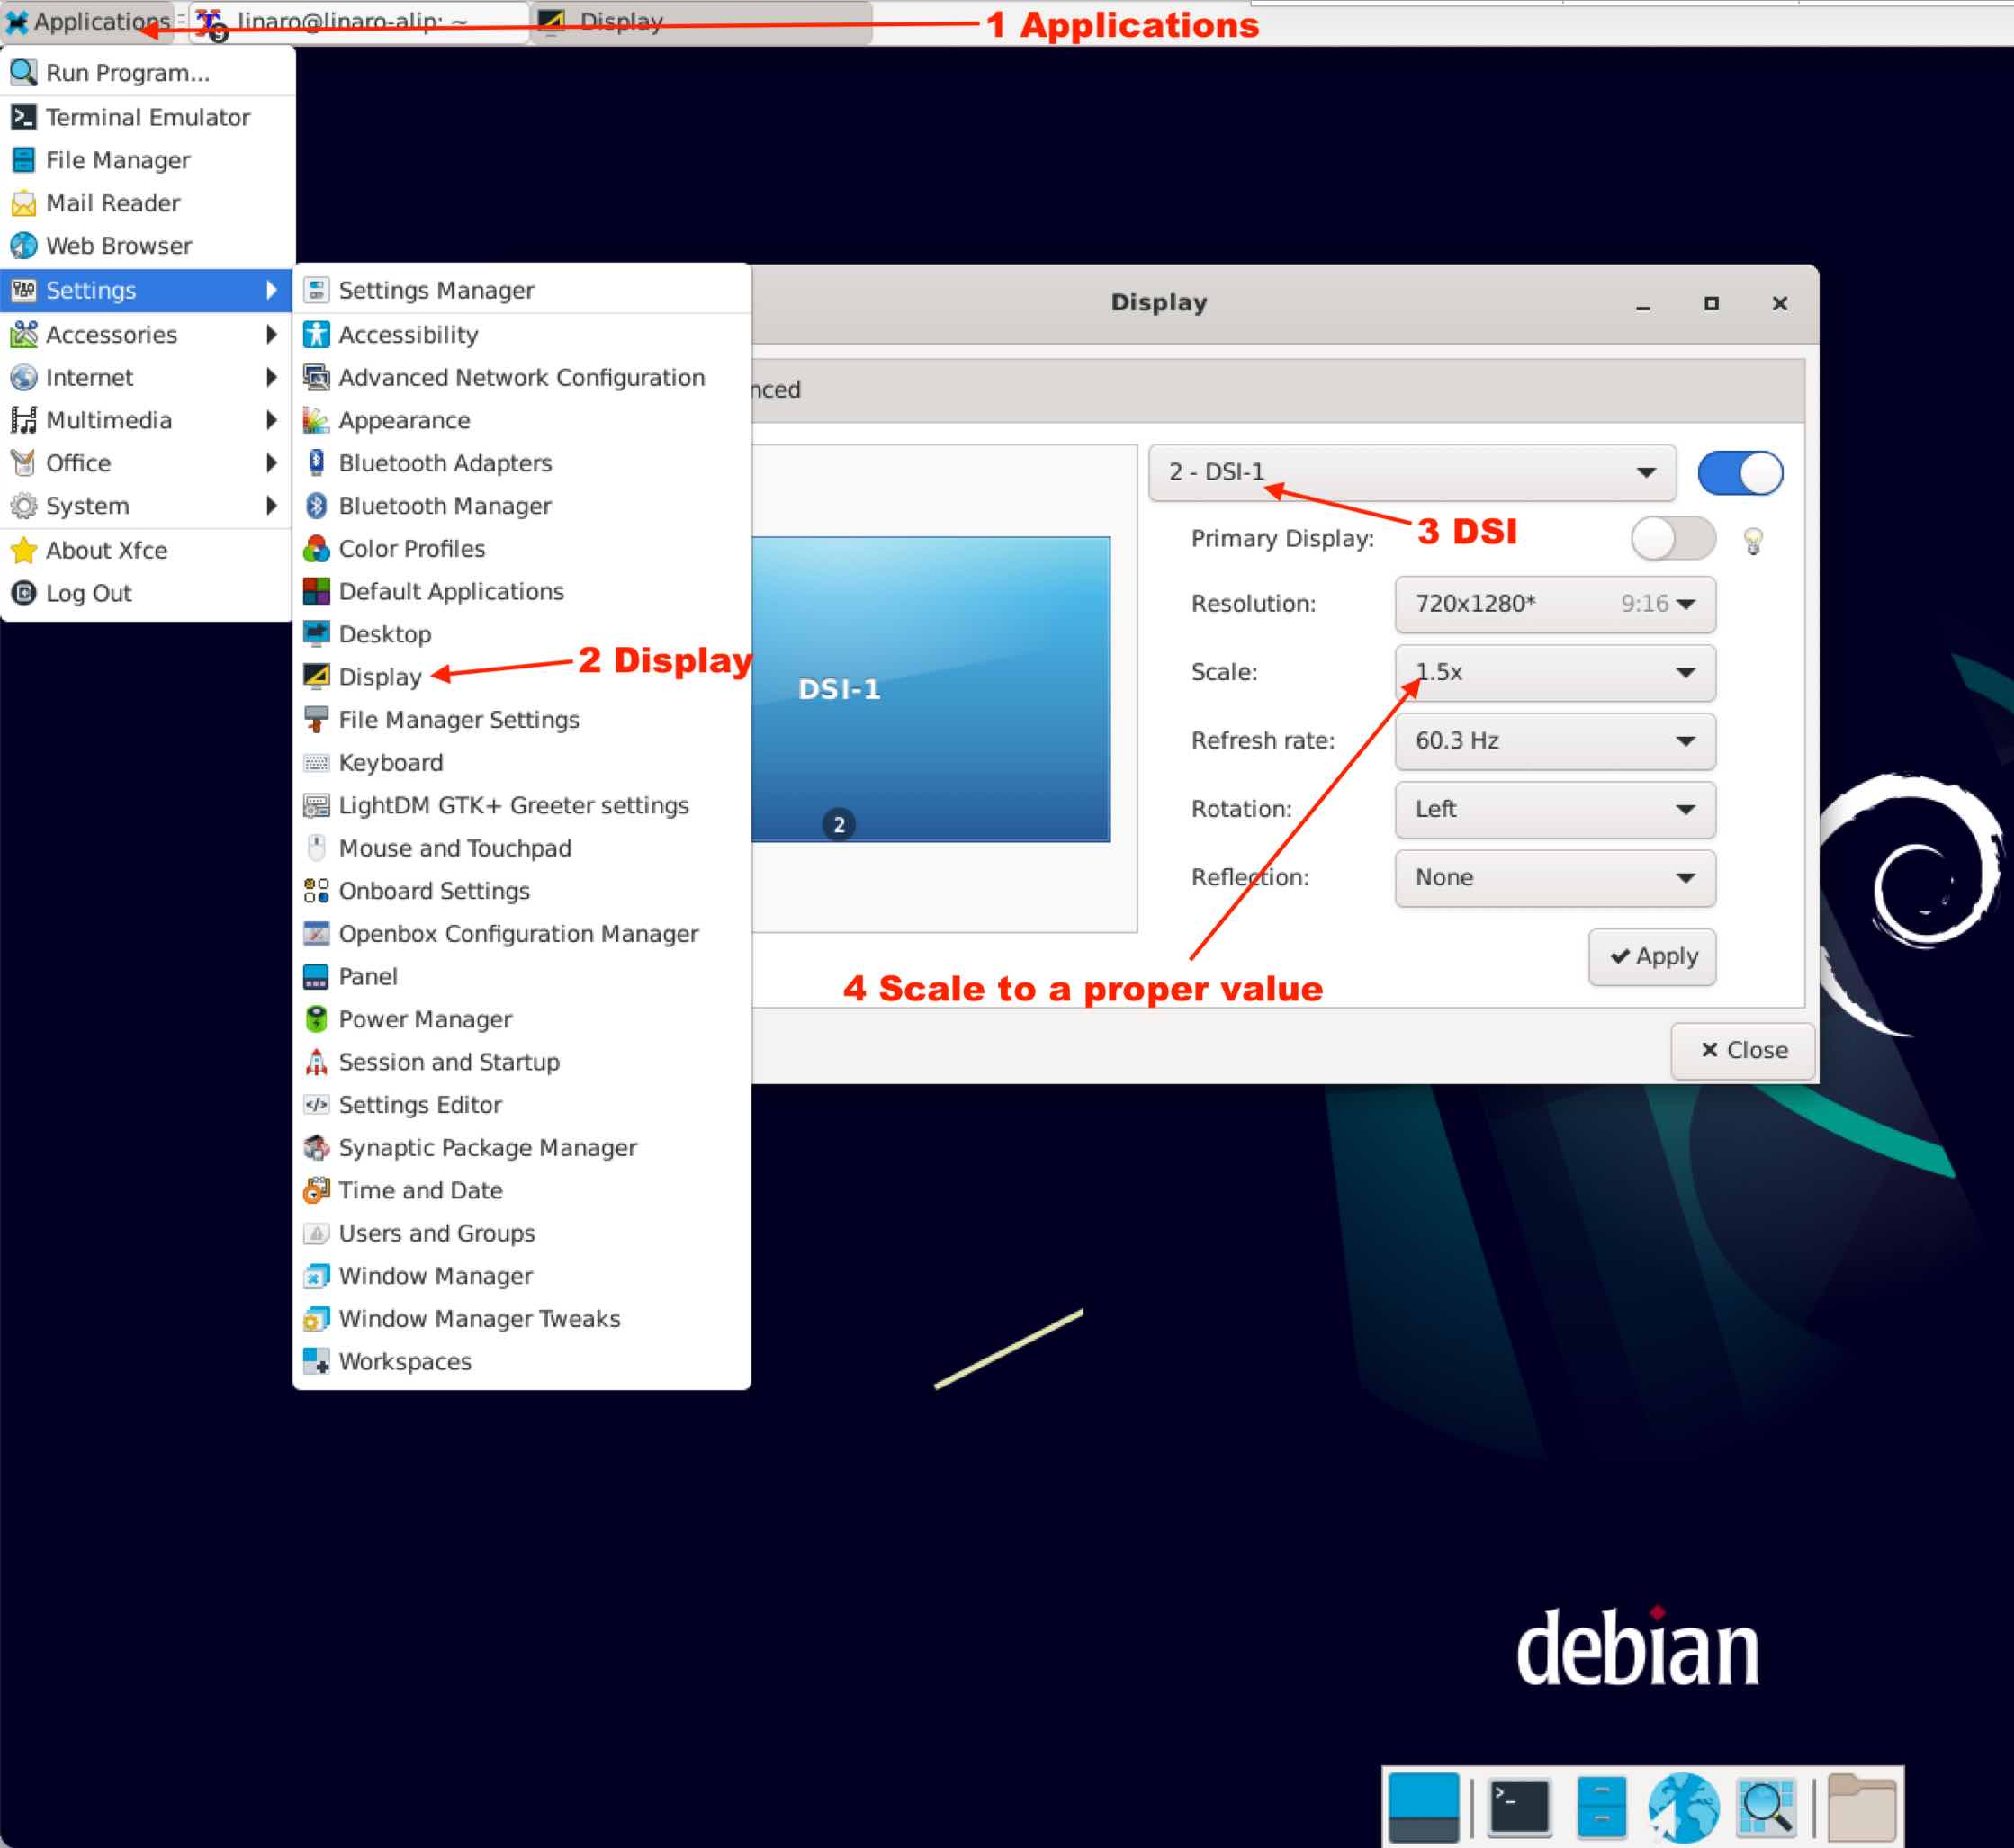Screen dimensions: 2014x1848
Task: Expand the Internet submenu
Action: coord(147,377)
